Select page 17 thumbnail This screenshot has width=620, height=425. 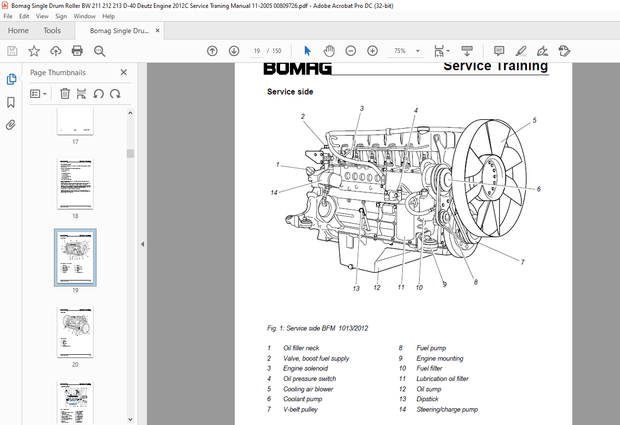coord(75,122)
